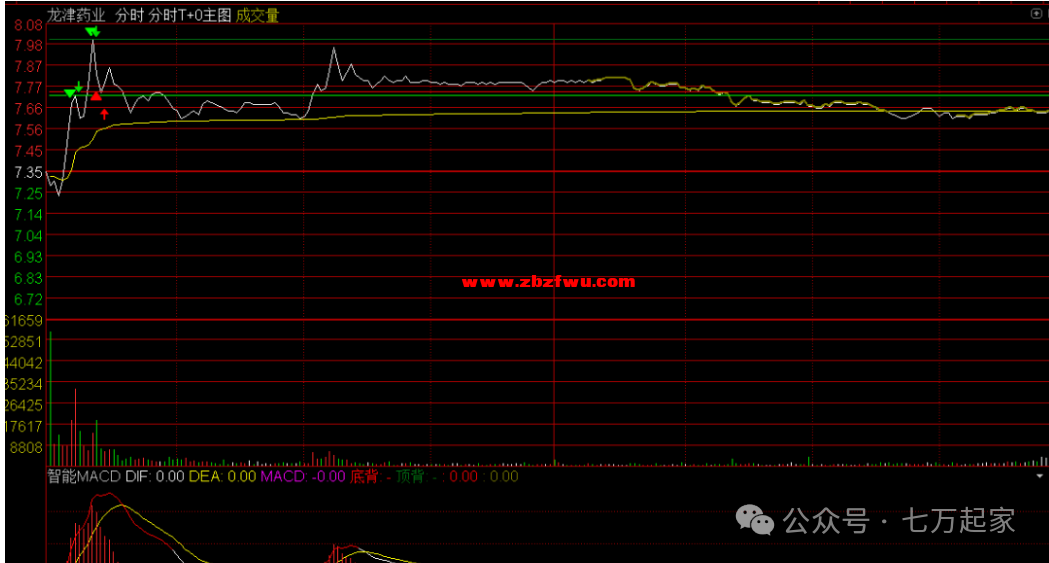Click the yellow DEA: 0.00 readout
The height and width of the screenshot is (563, 1049).
222,476
